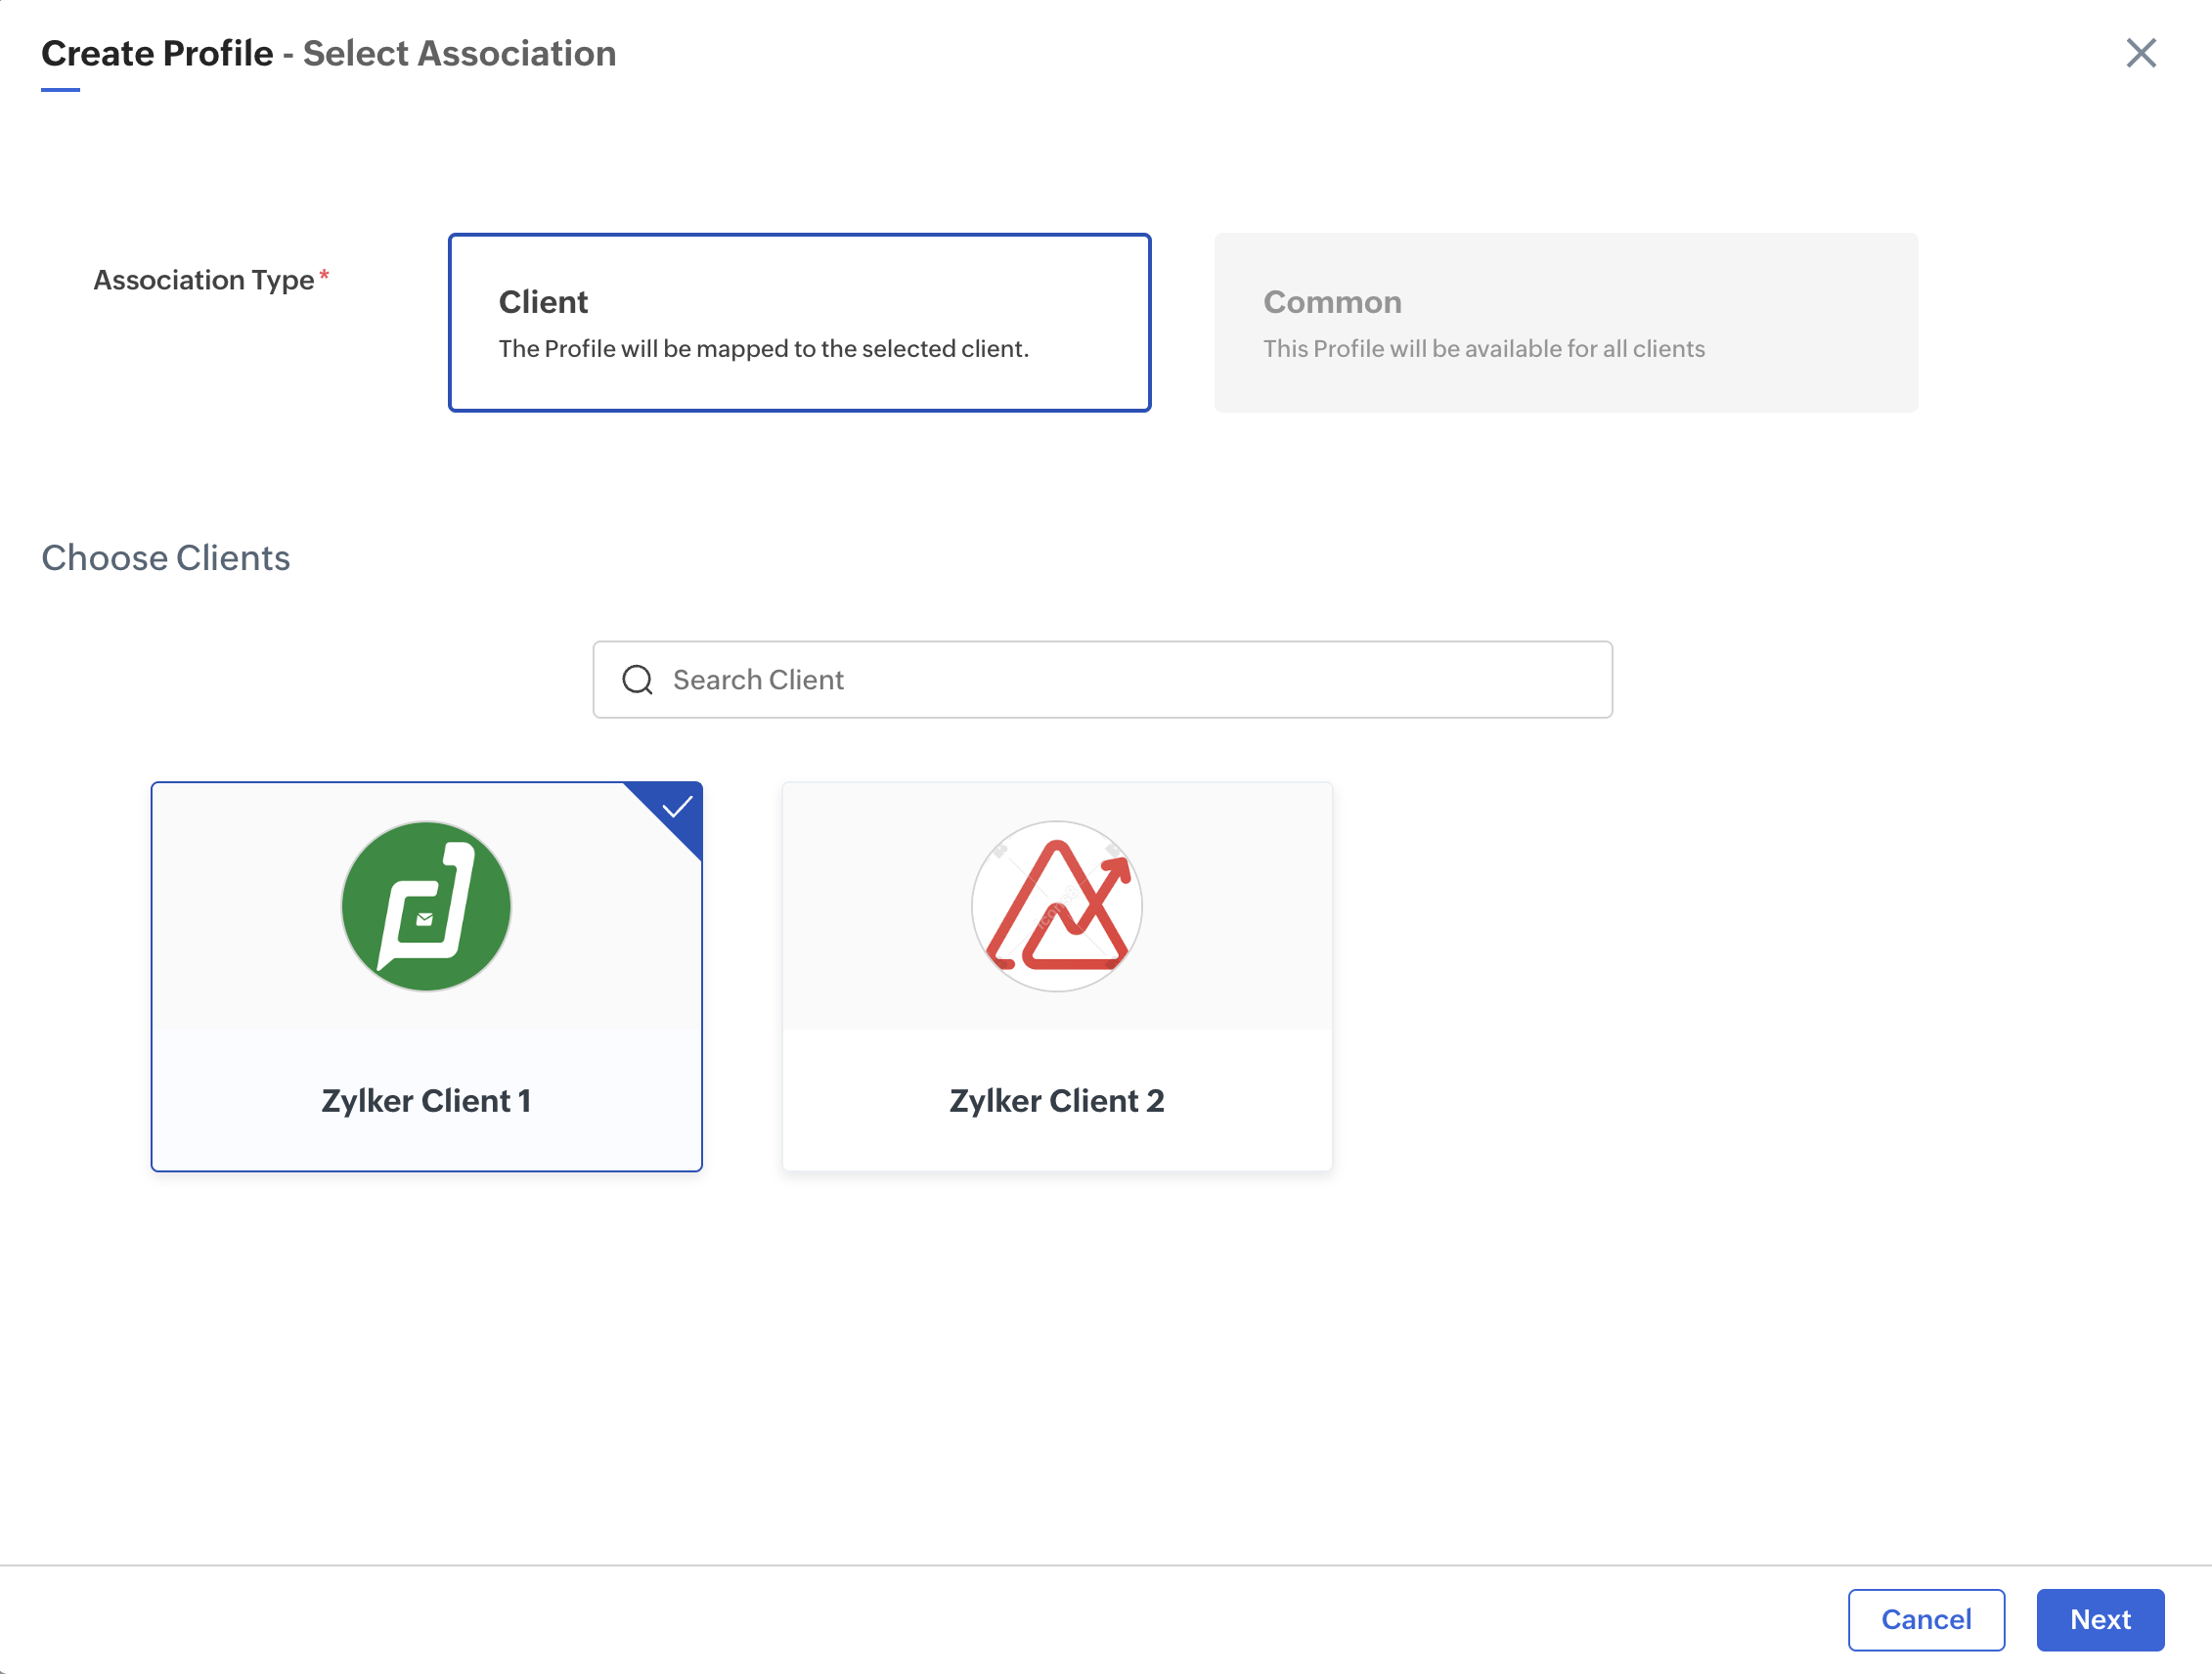Screen dimensions: 2212x1674
Task: Click the Client option heading
Action: (543, 302)
